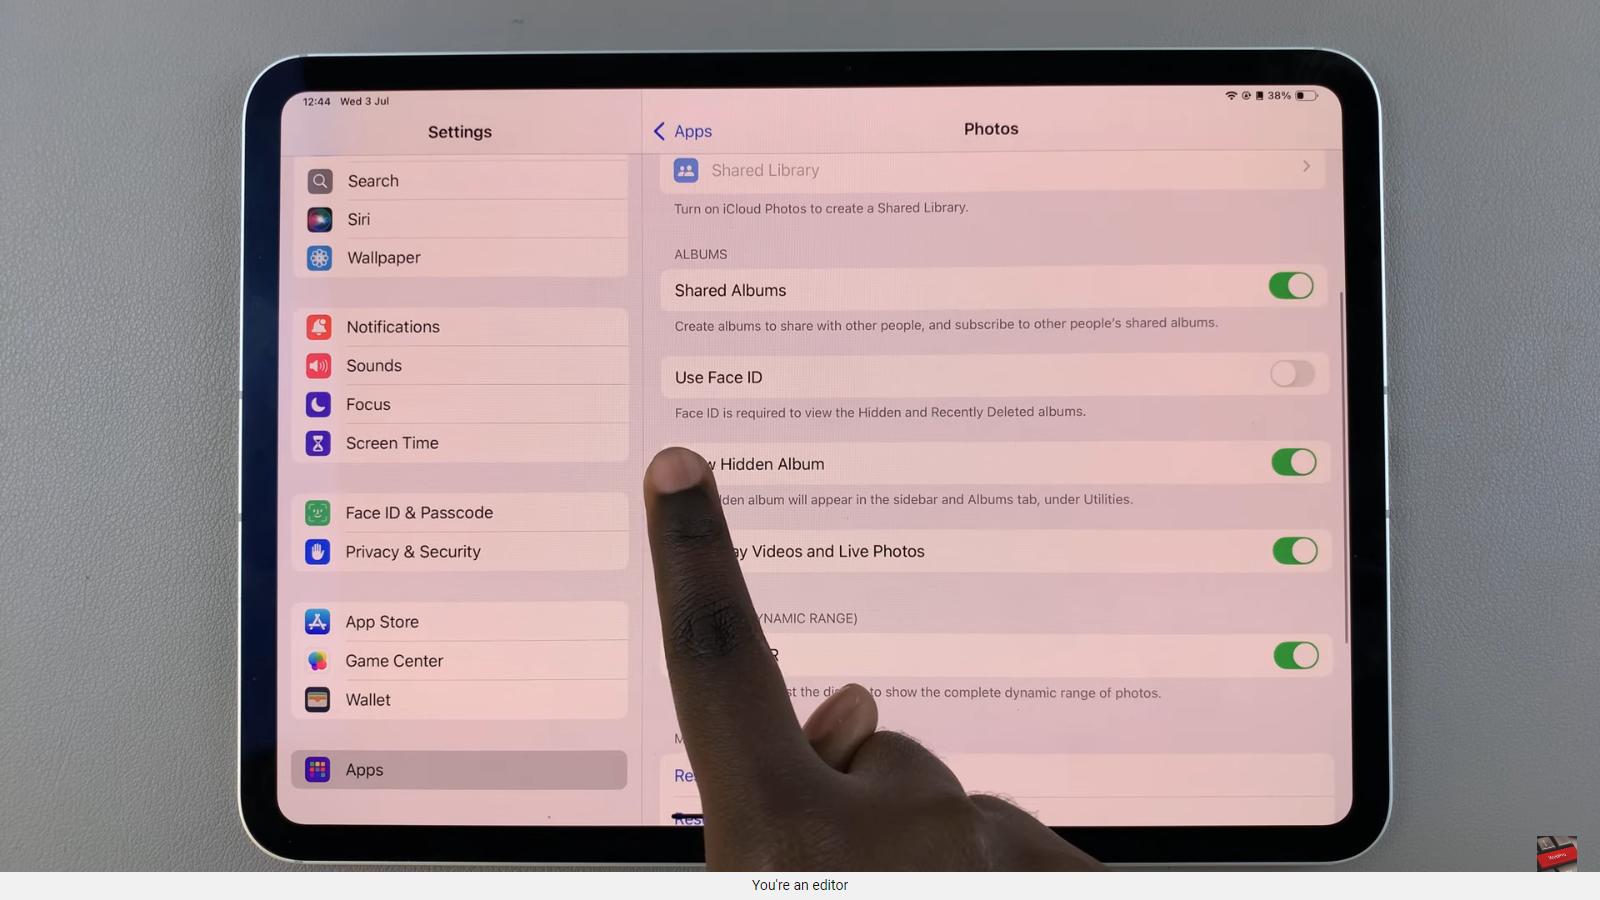This screenshot has width=1600, height=900.
Task: Select Sounds in the sidebar
Action: [x=461, y=366]
